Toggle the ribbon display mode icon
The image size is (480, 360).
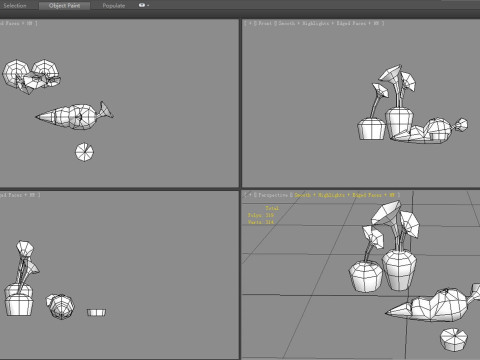pyautogui.click(x=143, y=5)
